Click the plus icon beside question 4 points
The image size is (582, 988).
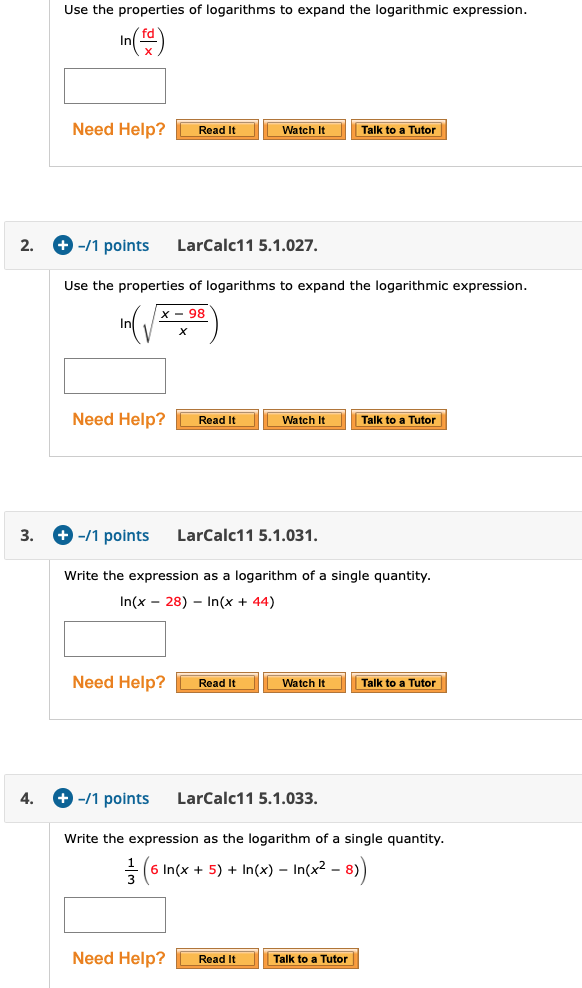(62, 798)
